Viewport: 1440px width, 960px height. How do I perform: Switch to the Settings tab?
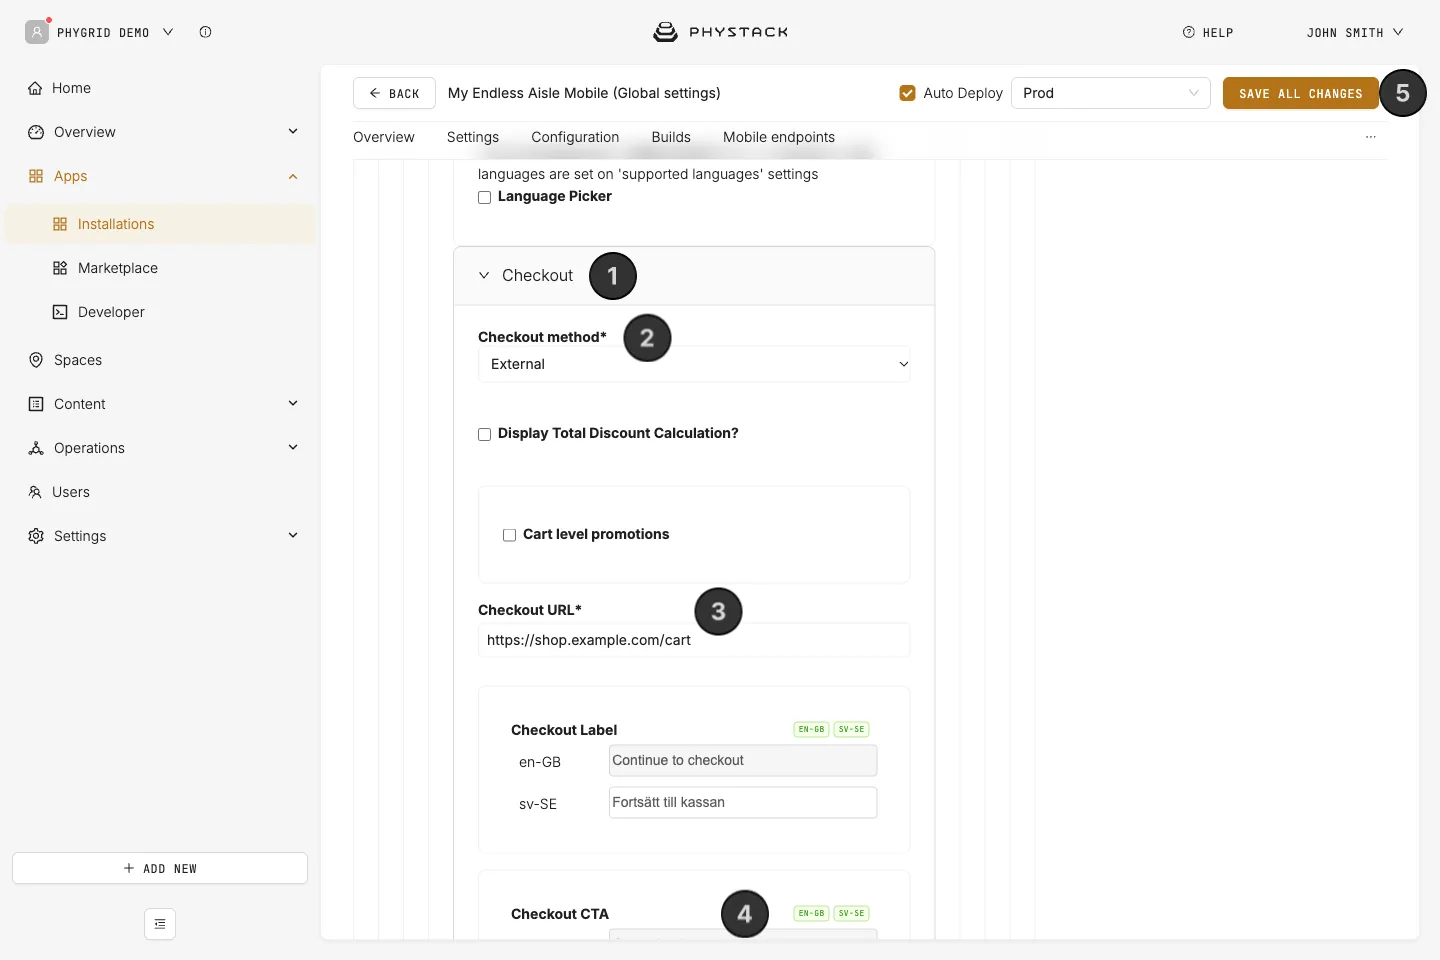click(473, 137)
